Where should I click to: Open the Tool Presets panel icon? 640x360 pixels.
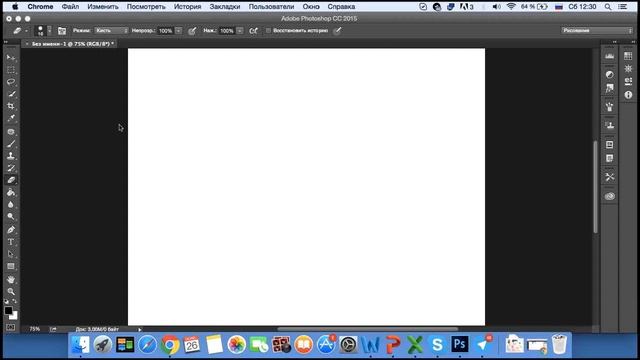[x=609, y=177]
